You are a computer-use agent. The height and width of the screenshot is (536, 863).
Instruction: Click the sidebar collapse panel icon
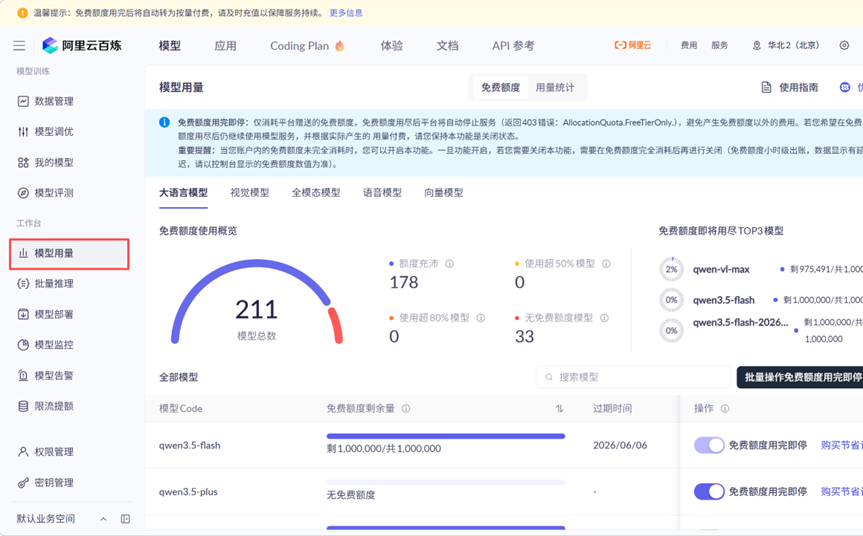tap(125, 519)
